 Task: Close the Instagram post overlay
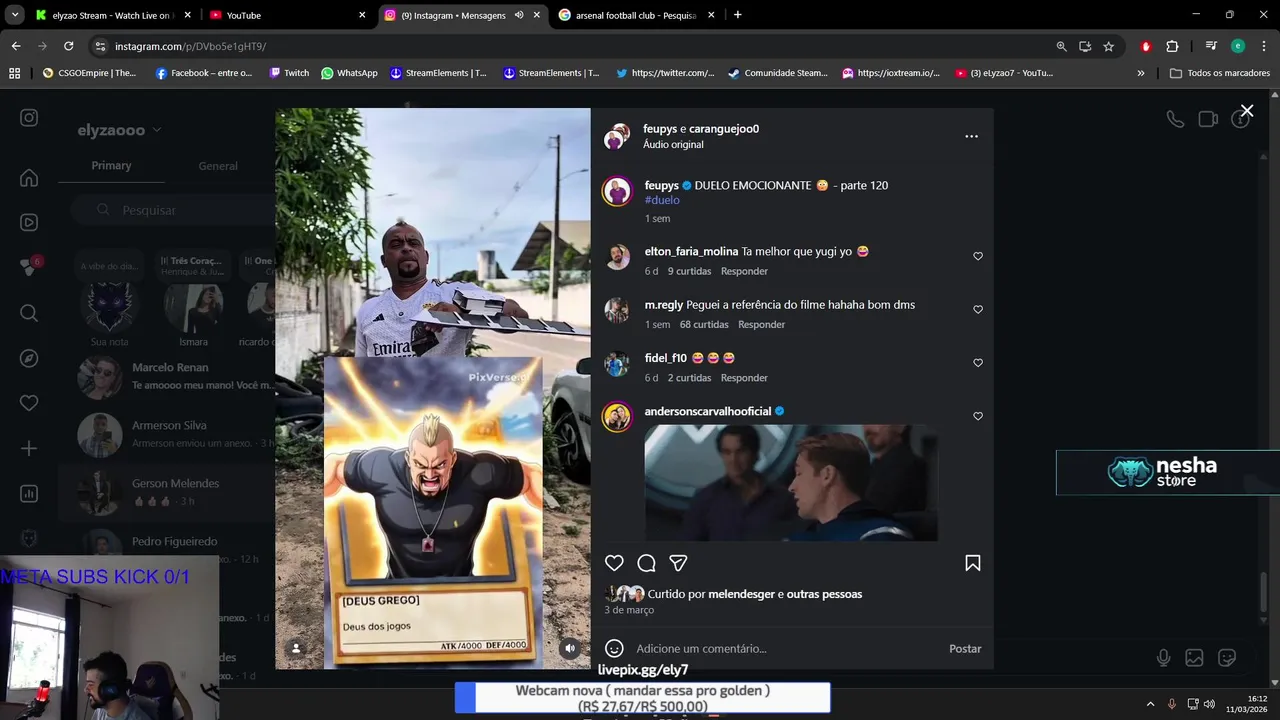[1246, 110]
